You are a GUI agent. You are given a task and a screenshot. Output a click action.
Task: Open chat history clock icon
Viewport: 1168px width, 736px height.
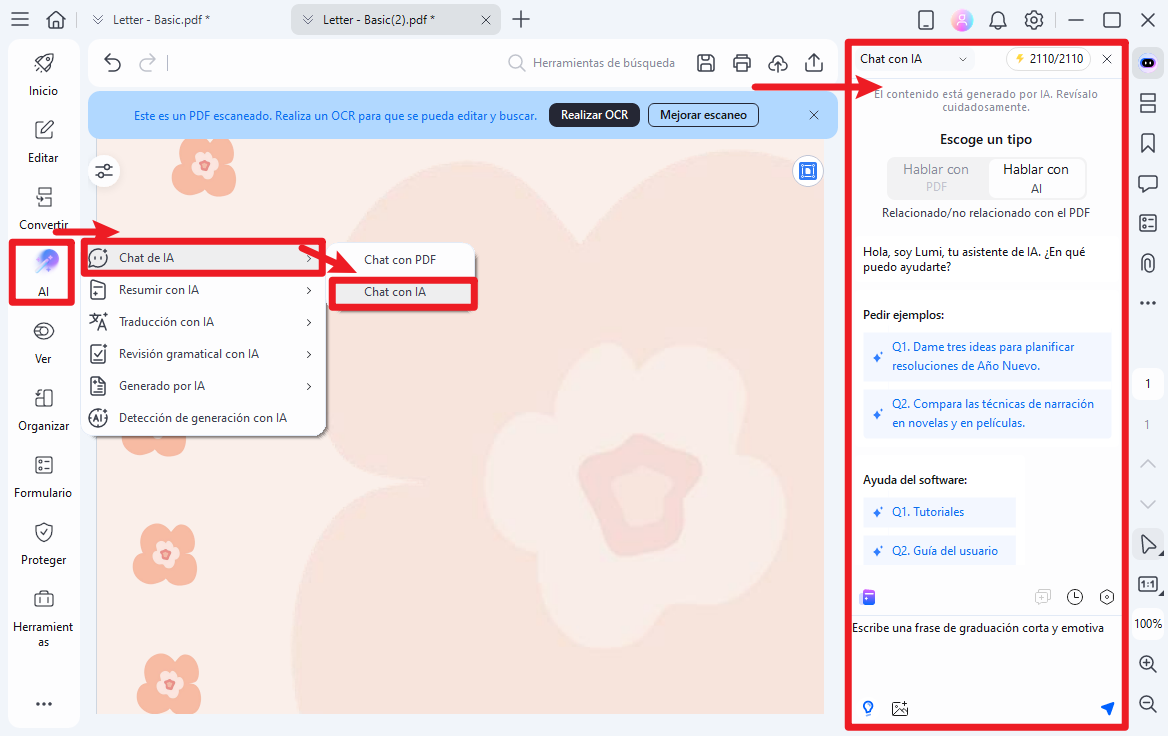tap(1075, 597)
